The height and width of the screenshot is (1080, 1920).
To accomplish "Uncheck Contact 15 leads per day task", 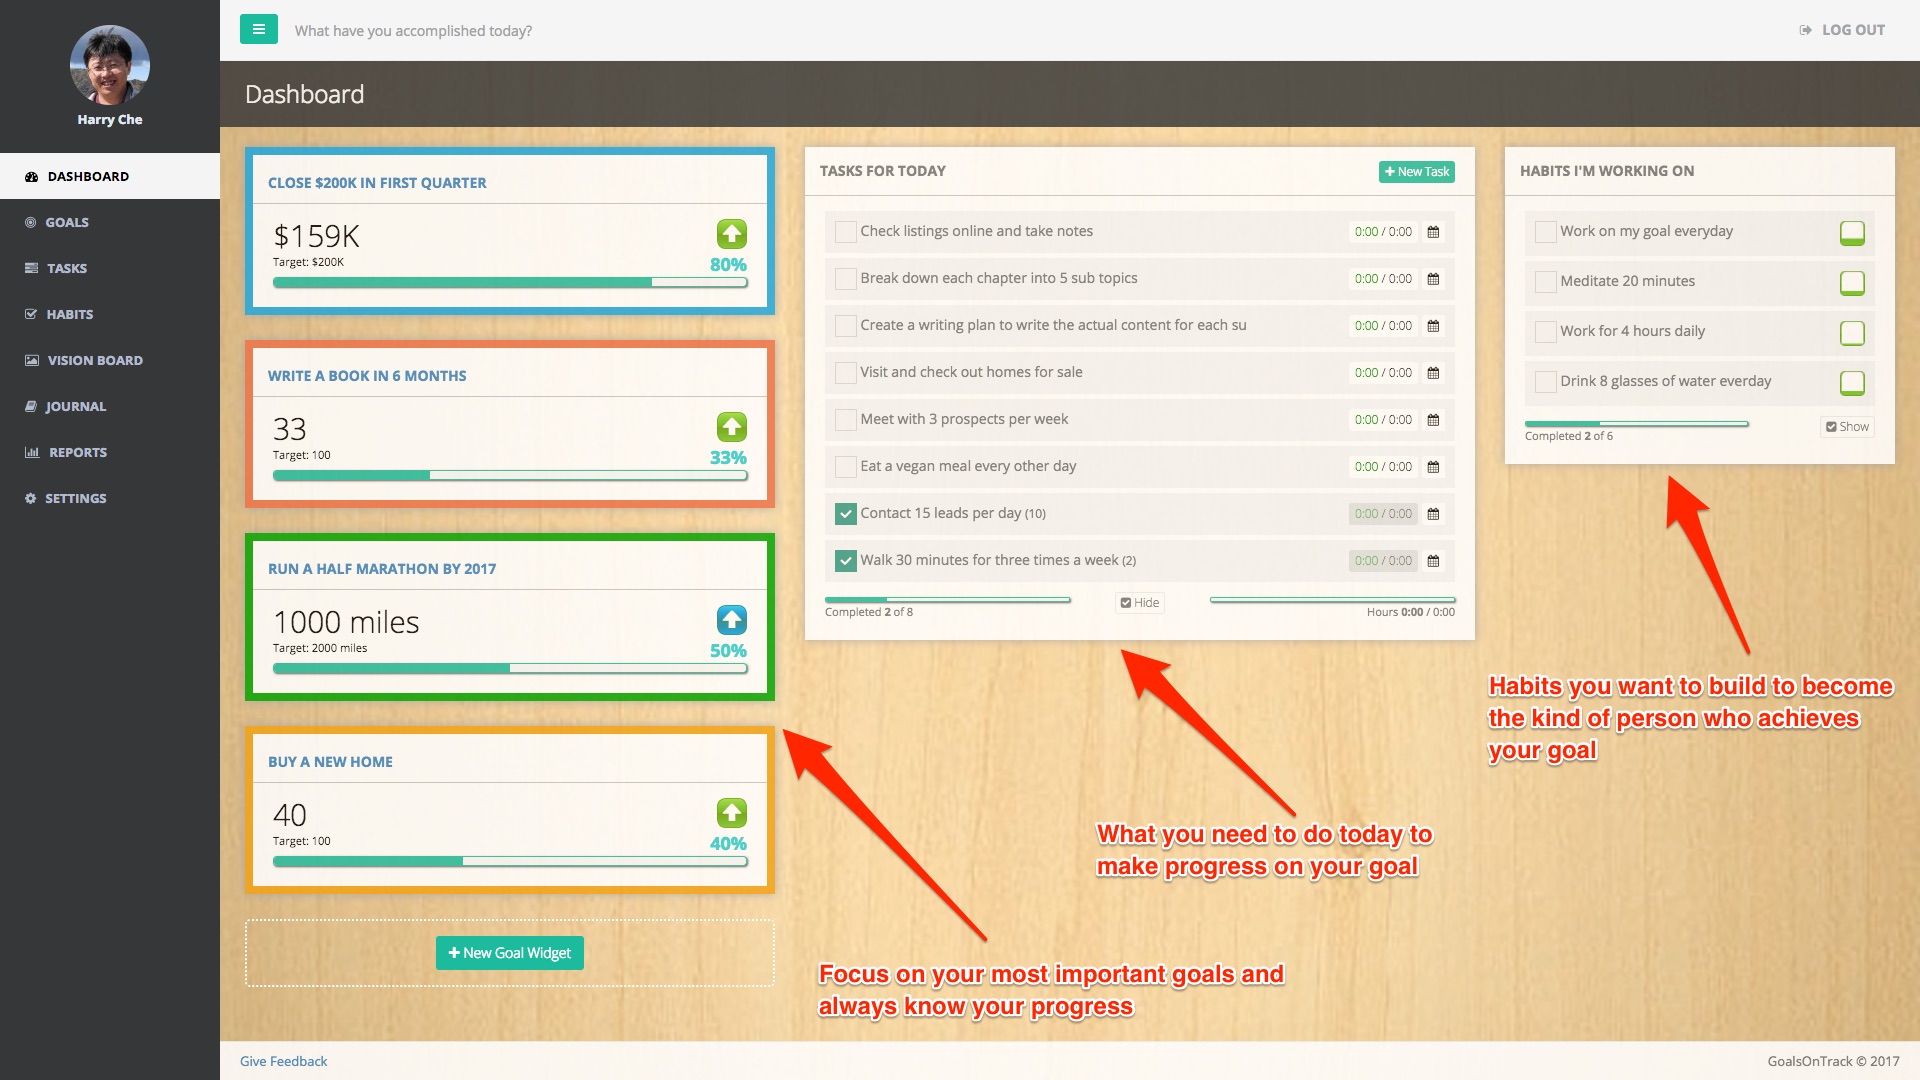I will (845, 514).
